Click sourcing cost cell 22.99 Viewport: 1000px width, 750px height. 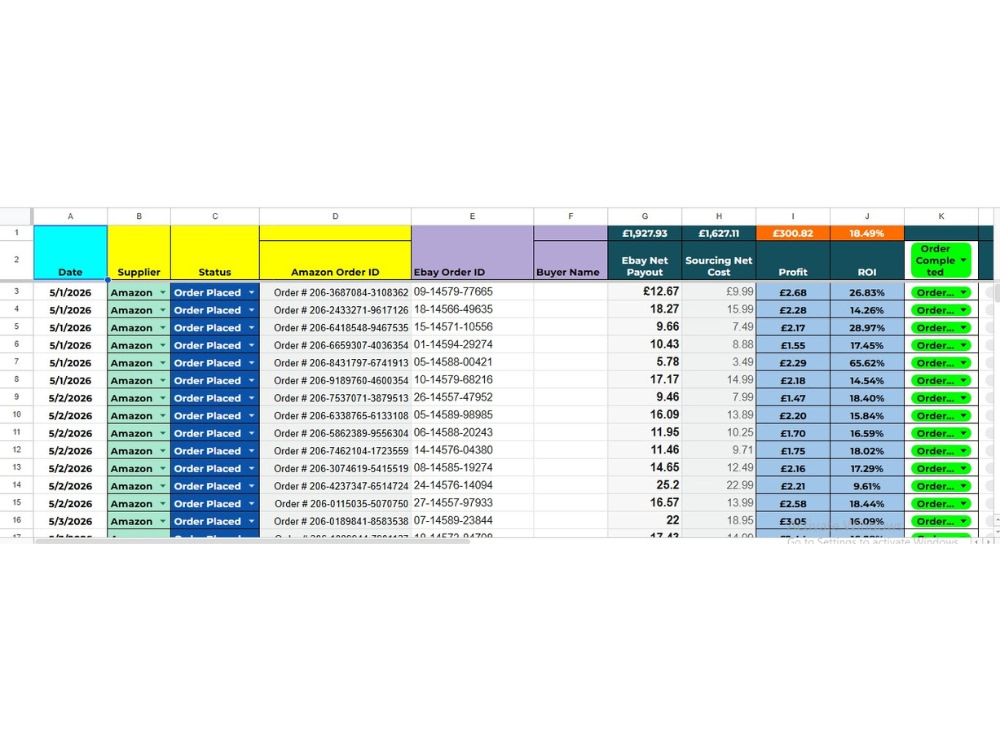(x=719, y=485)
